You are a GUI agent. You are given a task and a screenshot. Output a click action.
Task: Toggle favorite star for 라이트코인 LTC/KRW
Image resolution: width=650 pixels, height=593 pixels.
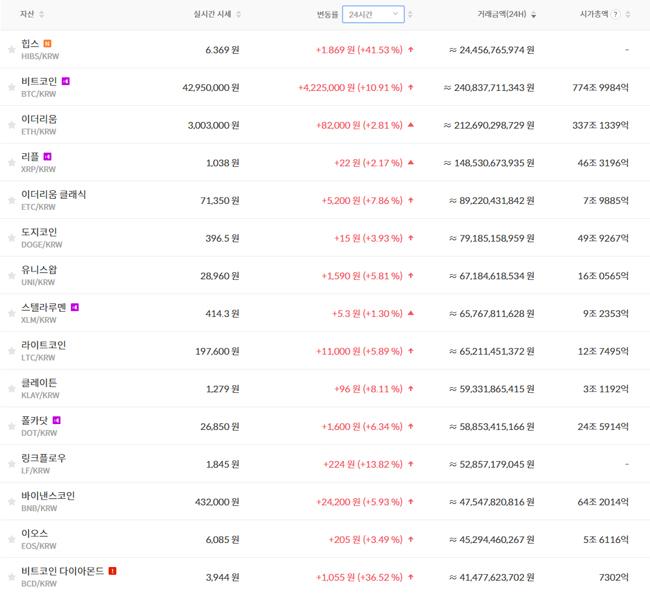pos(12,351)
